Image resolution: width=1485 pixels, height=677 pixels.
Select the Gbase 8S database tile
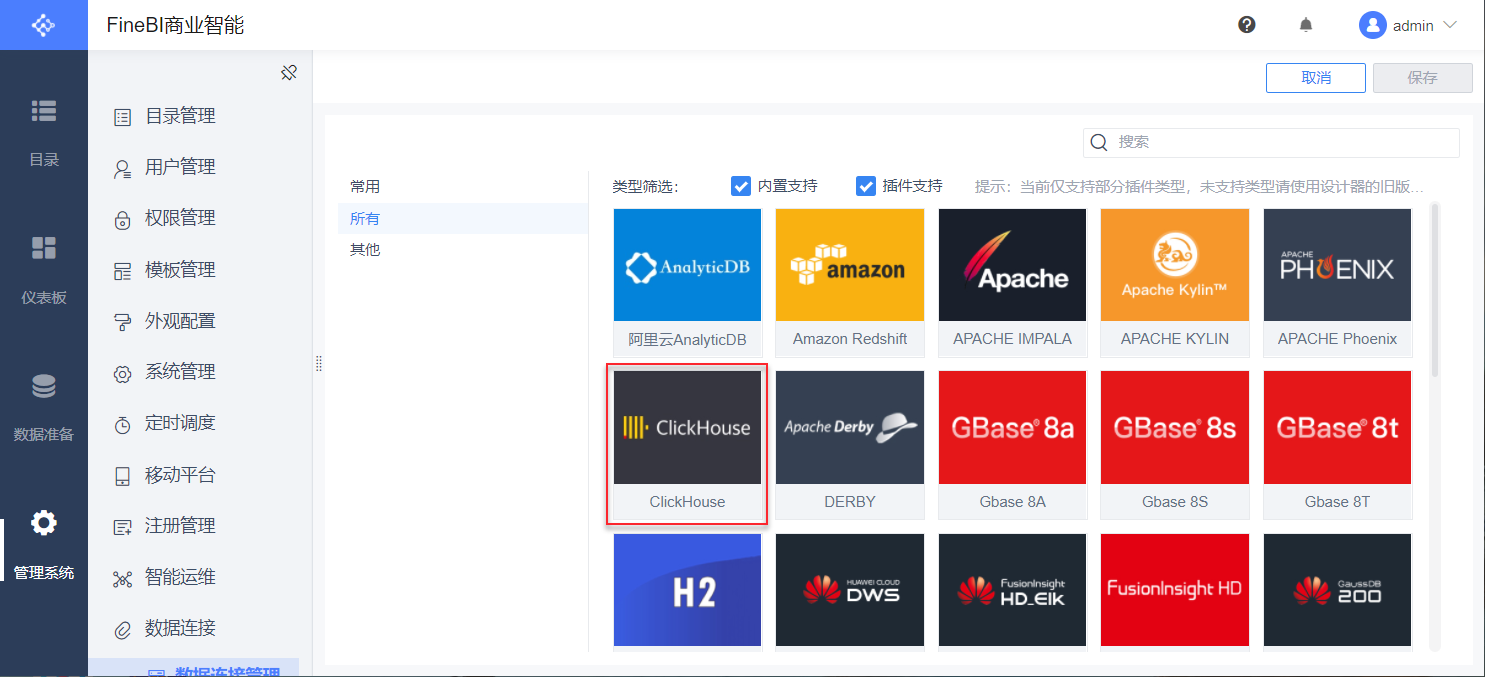point(1175,445)
